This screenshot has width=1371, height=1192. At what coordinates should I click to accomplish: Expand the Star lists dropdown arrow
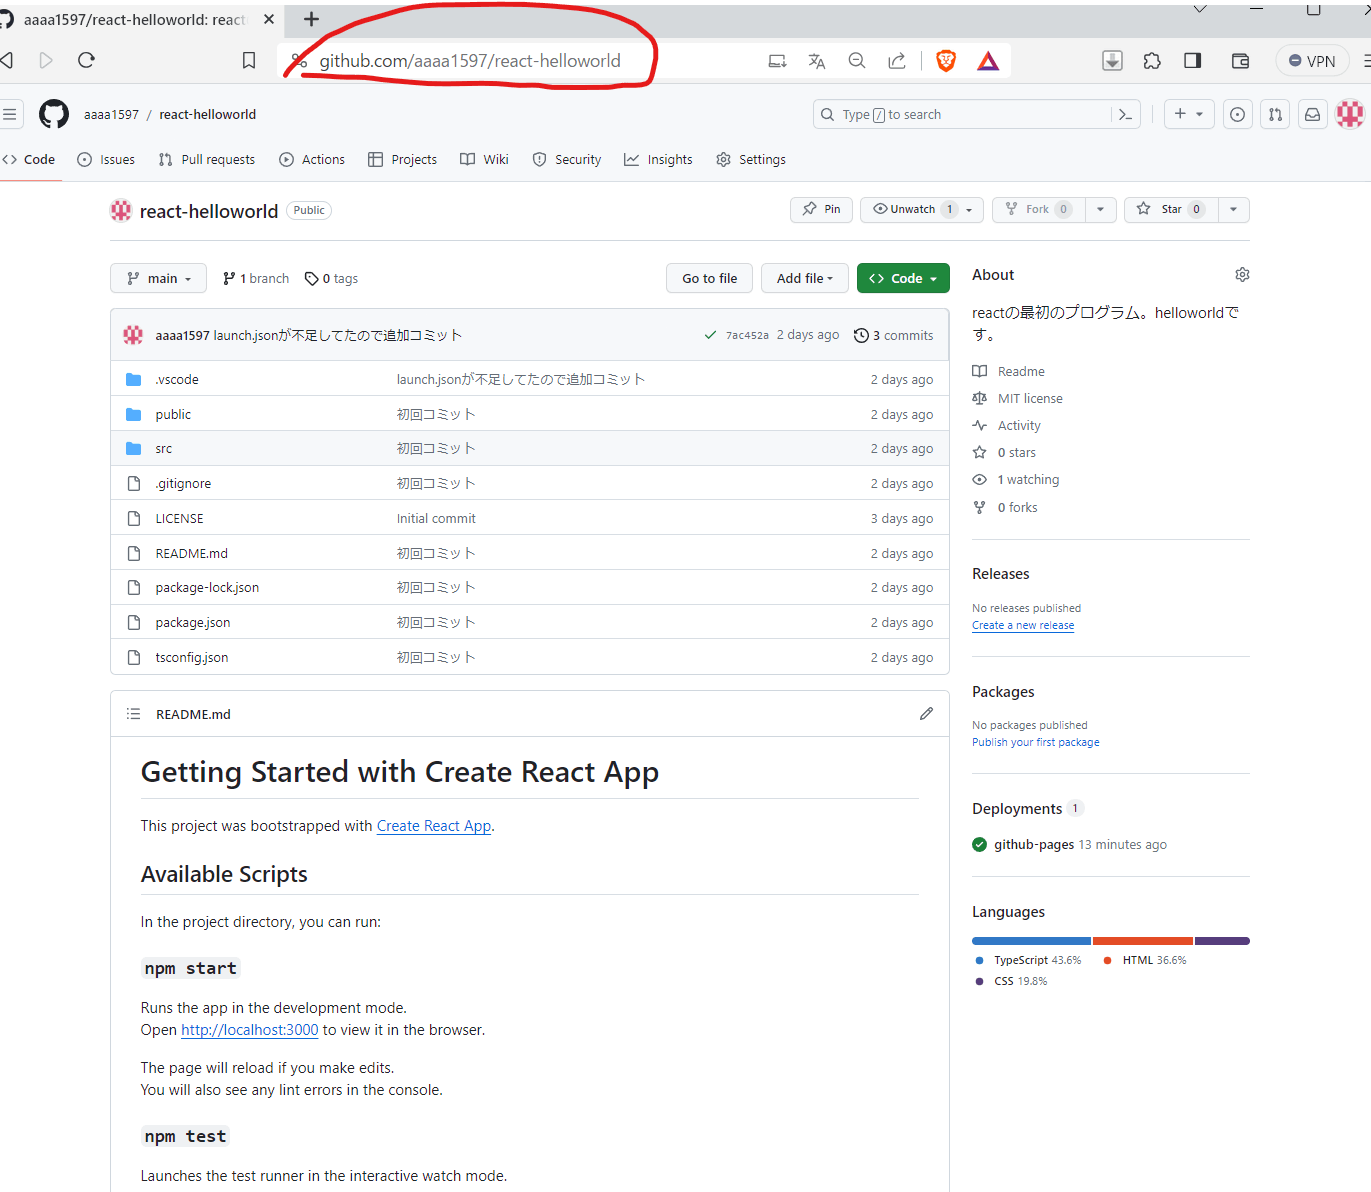[x=1234, y=209]
